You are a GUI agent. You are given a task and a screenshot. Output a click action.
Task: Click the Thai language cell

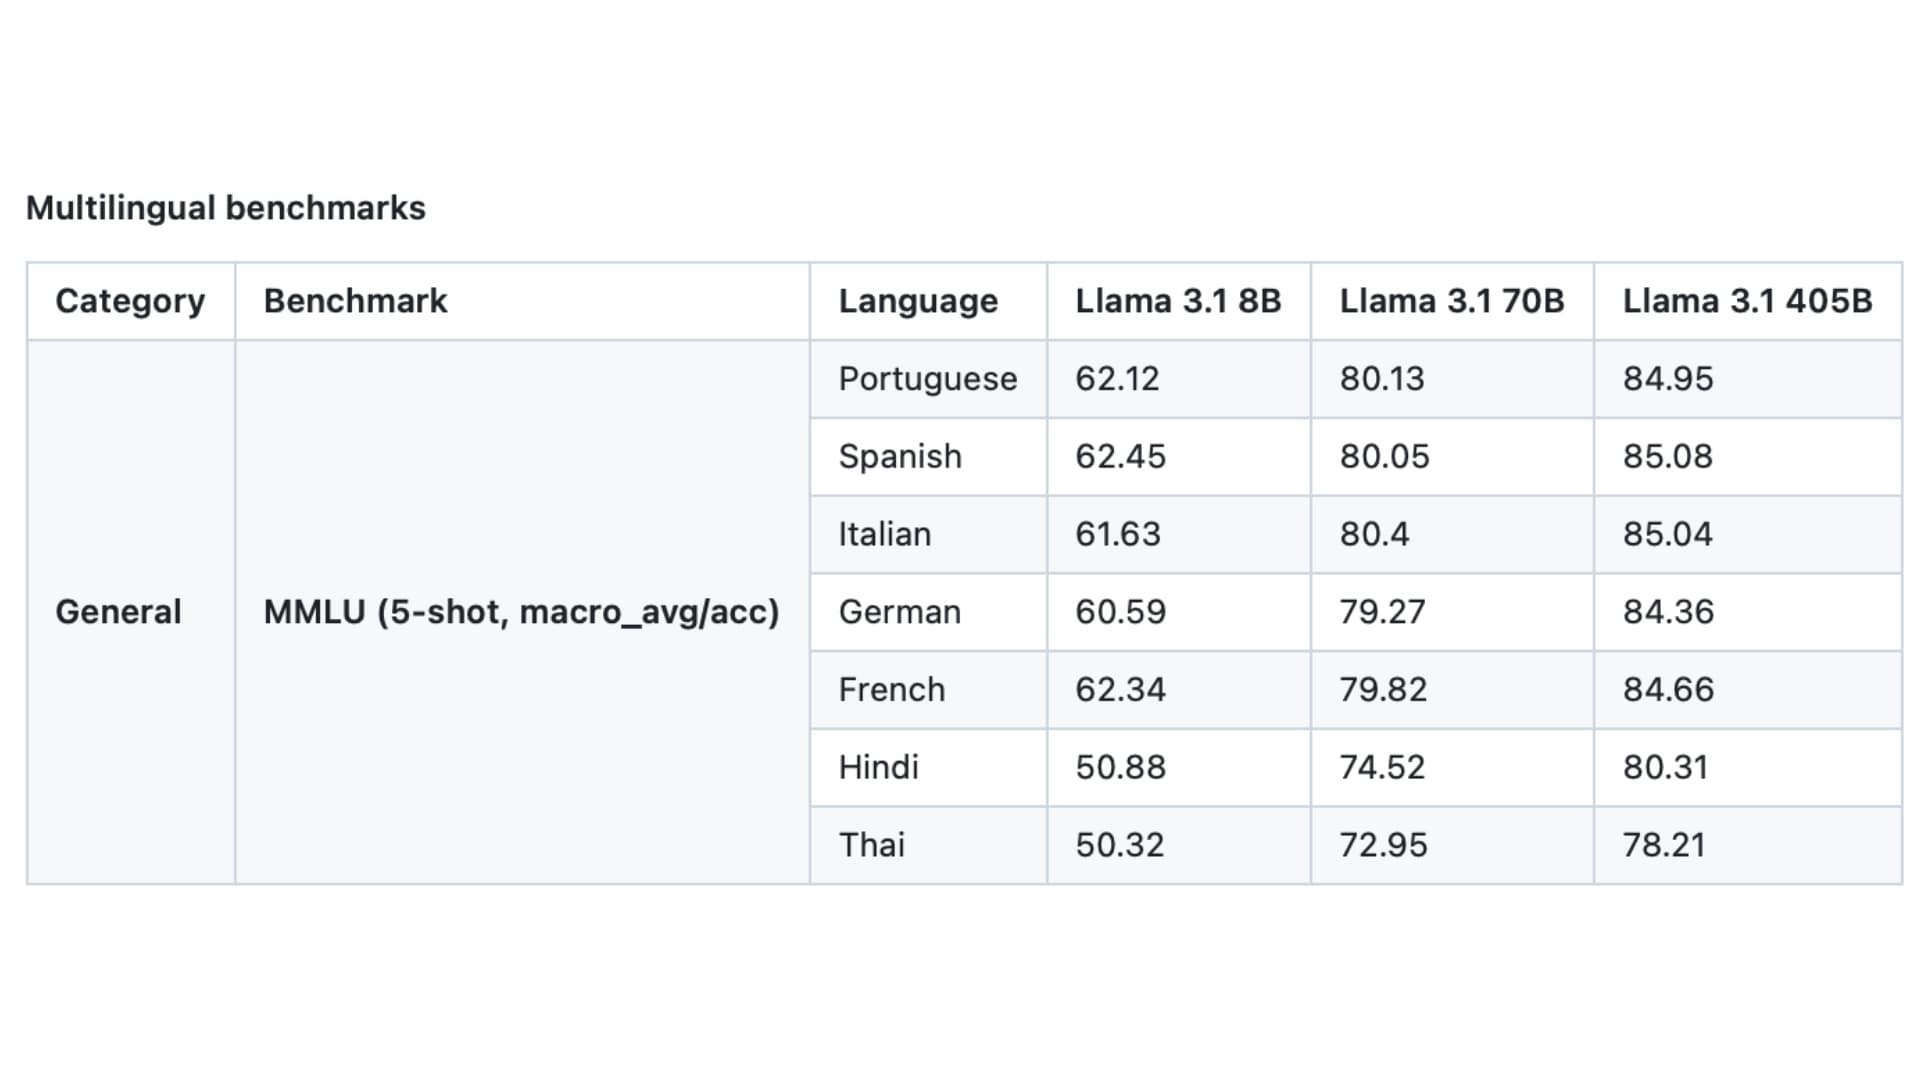(x=872, y=844)
